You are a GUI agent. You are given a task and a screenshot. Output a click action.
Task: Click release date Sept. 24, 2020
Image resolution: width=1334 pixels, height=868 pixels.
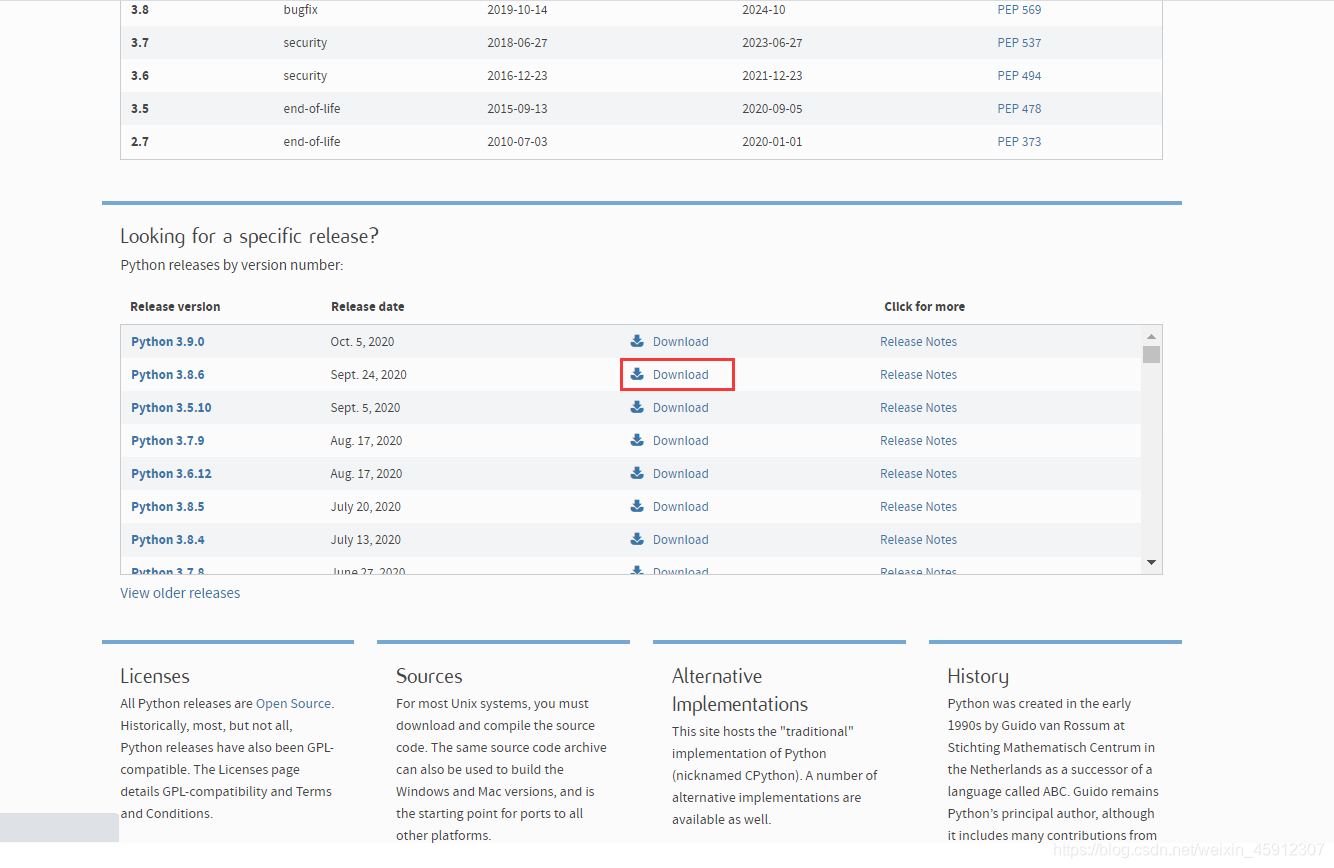coord(368,375)
